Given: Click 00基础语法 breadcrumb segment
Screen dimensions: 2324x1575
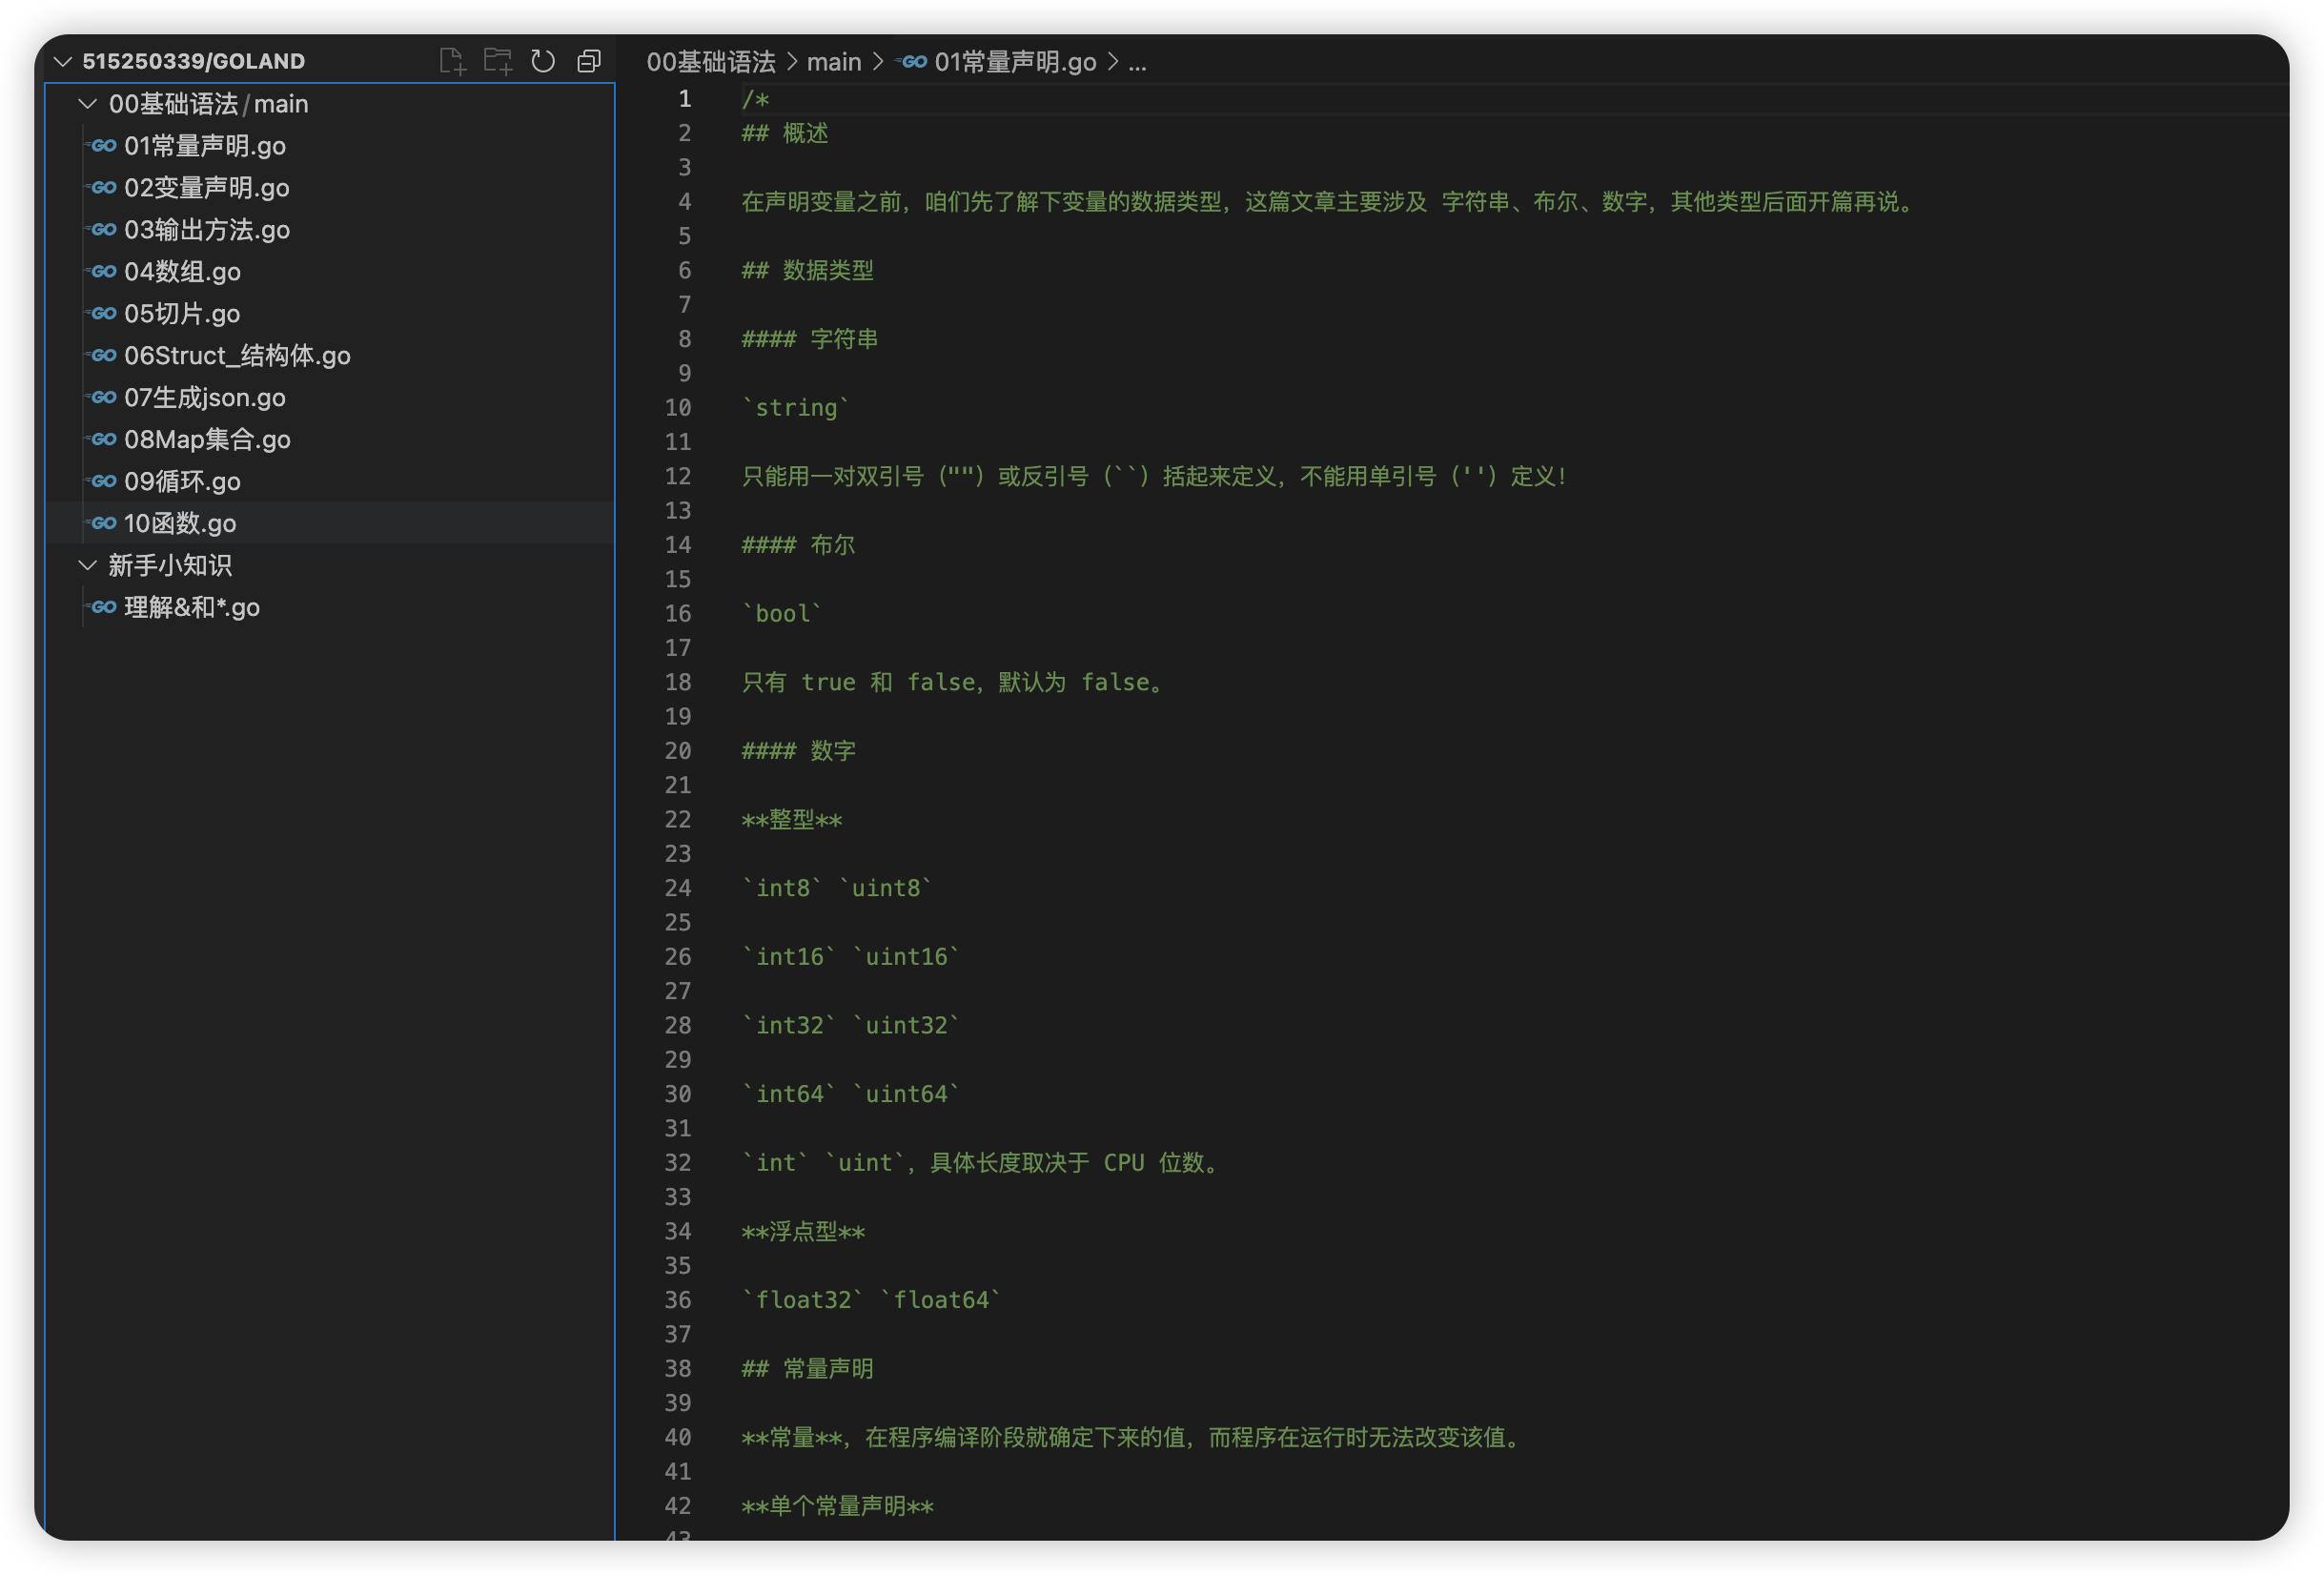Looking at the screenshot, I should [x=710, y=62].
